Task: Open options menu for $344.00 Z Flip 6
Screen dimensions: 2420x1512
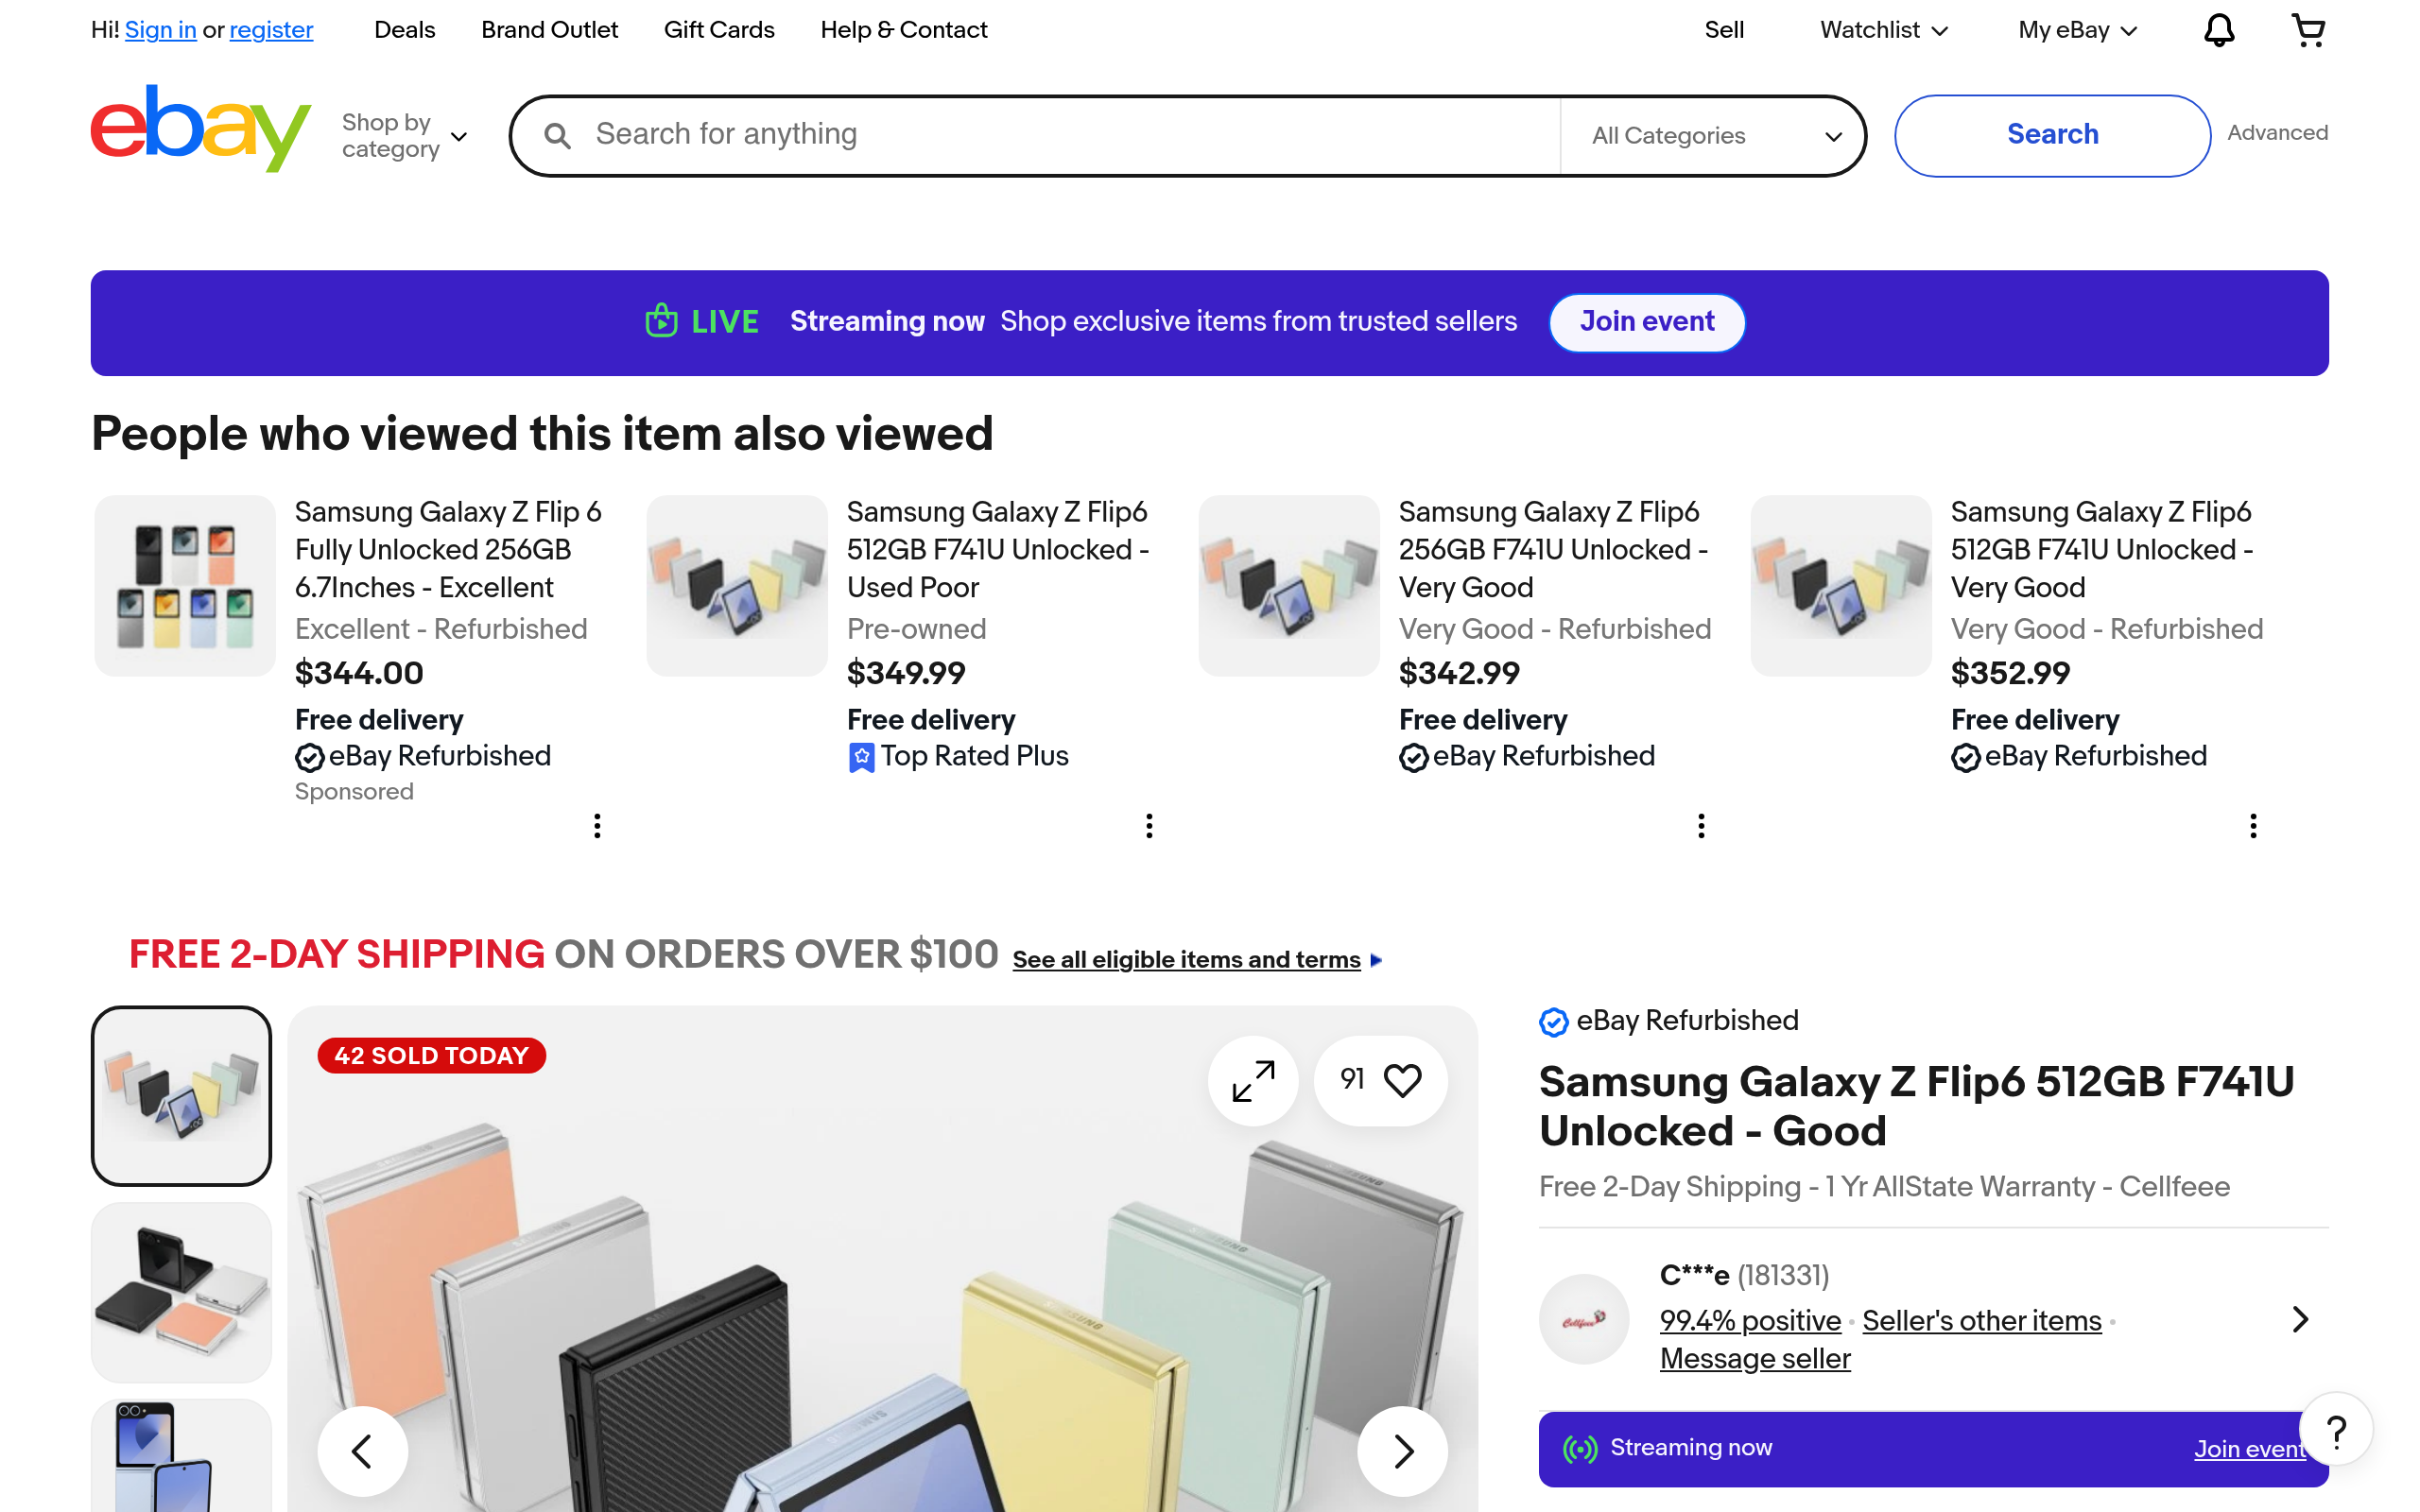Action: coord(597,826)
